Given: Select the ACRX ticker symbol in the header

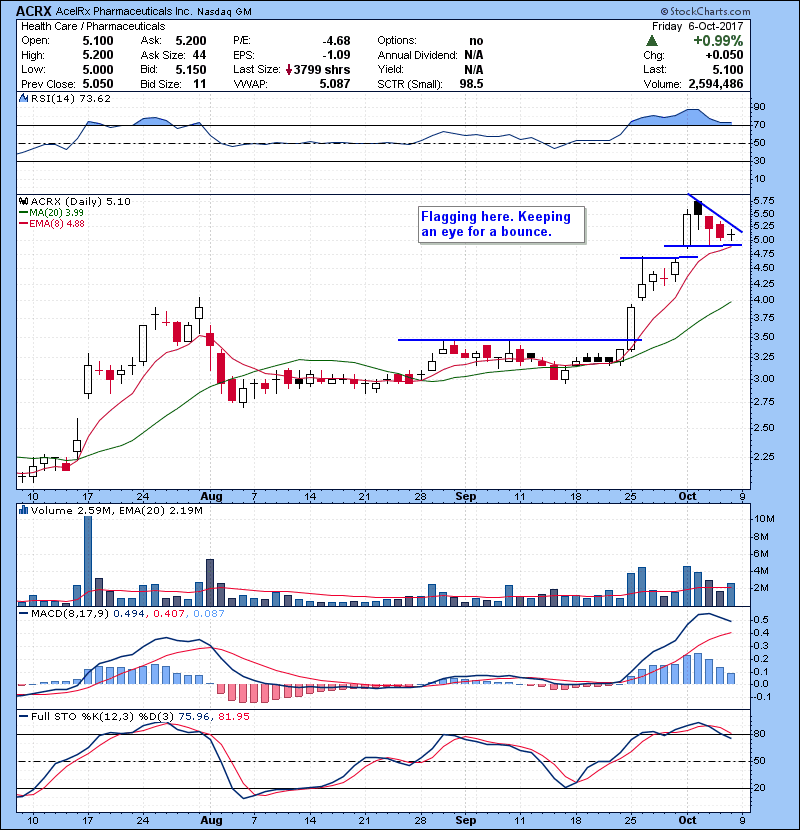Looking at the screenshot, I should 33,11.
